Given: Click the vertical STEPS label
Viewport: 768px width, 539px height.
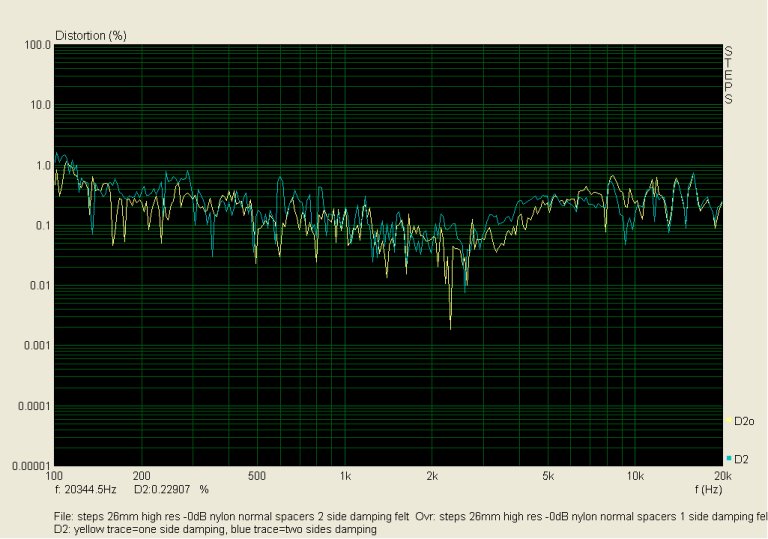Looking at the screenshot, I should 728,75.
